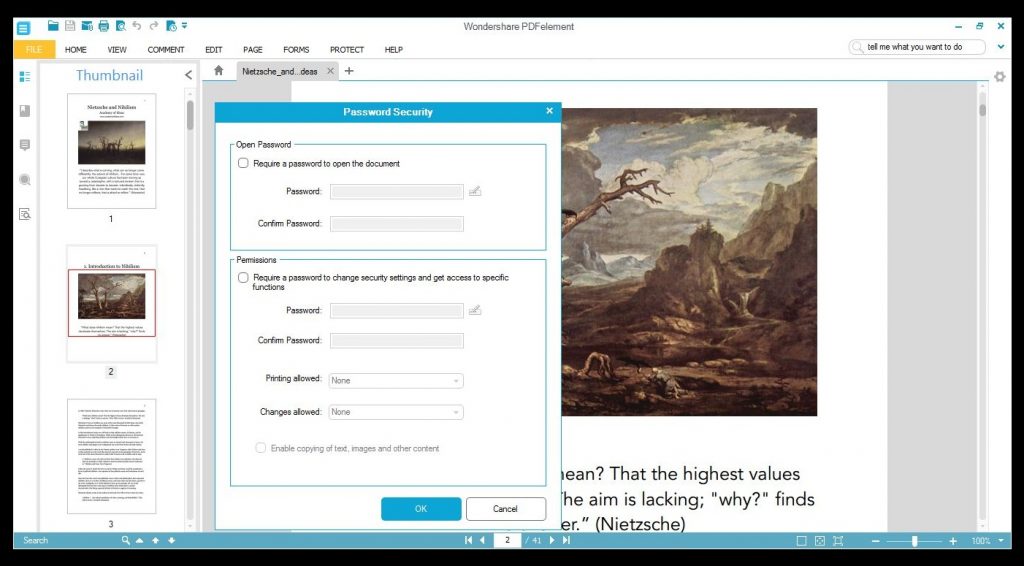The image size is (1024, 566).
Task: Collapse the ribbon using top-right chevron
Action: click(1000, 47)
